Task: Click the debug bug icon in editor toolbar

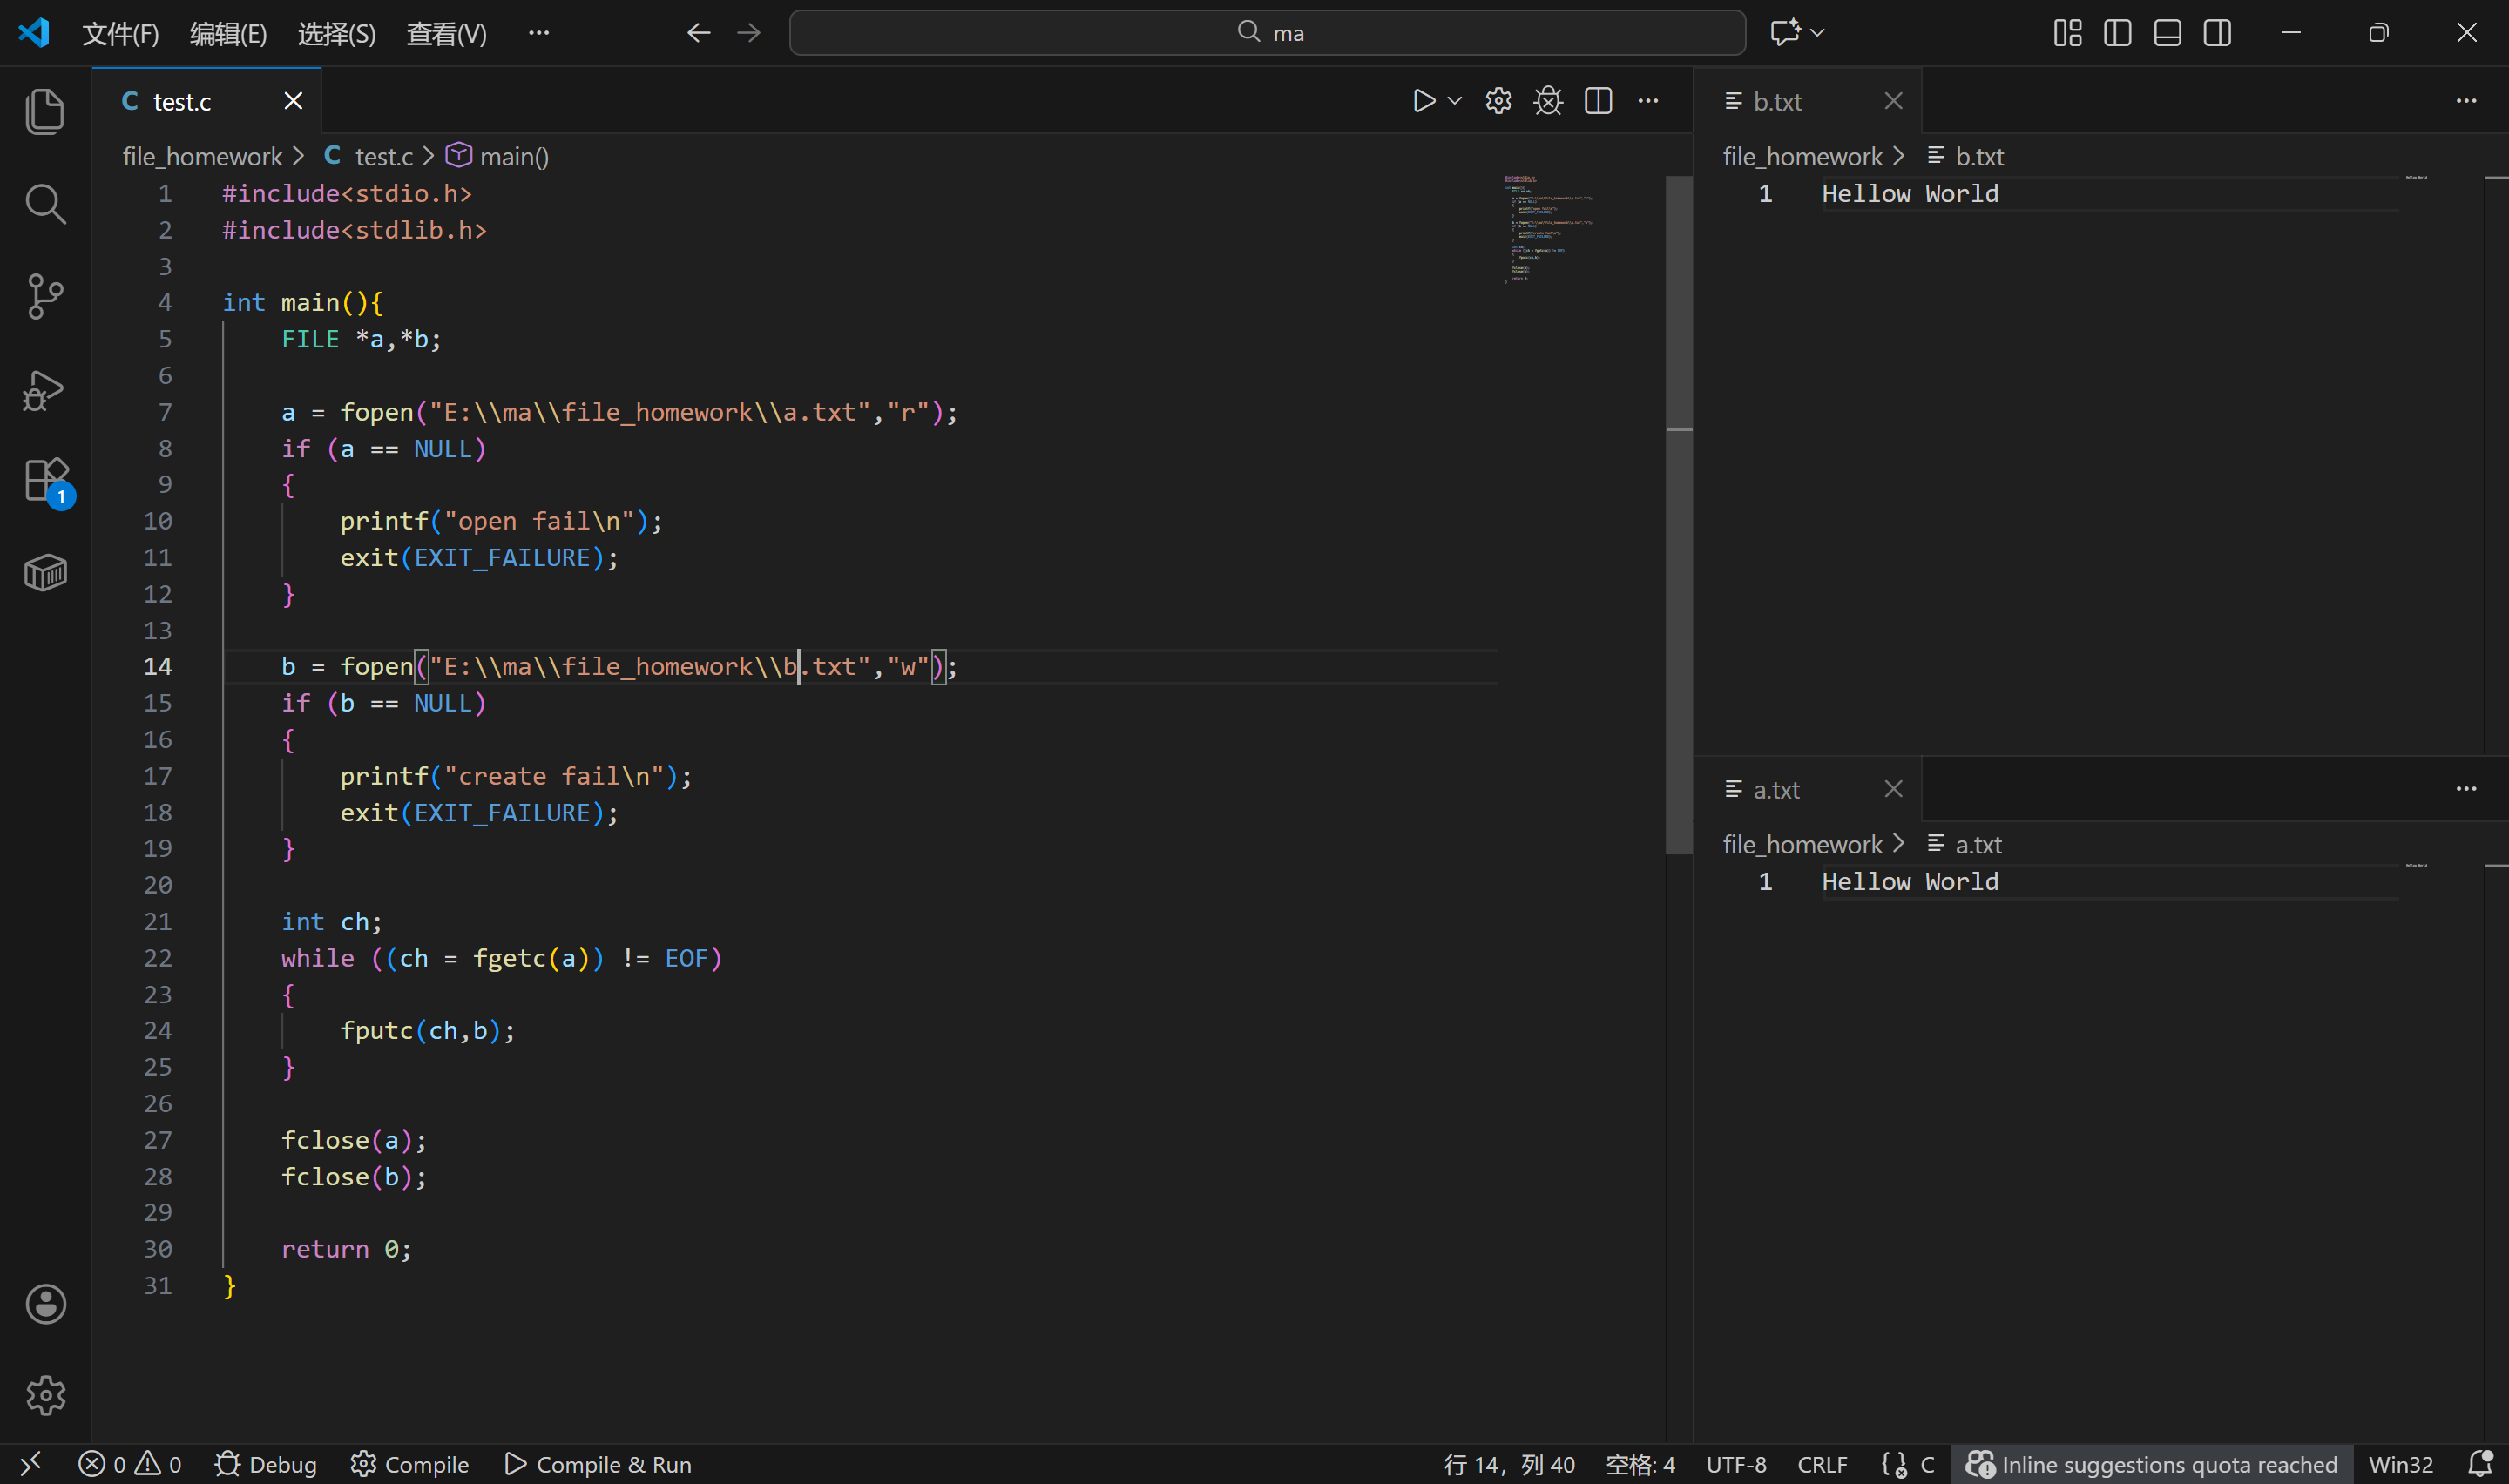Action: pyautogui.click(x=1547, y=101)
